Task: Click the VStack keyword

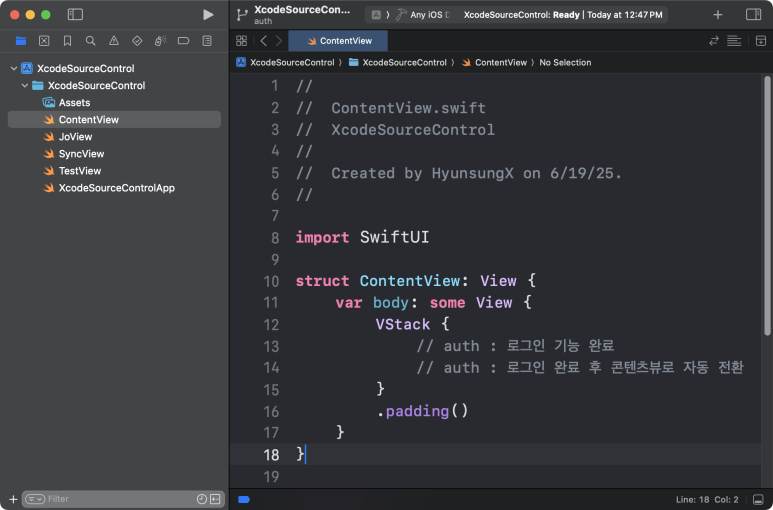Action: pyautogui.click(x=403, y=324)
